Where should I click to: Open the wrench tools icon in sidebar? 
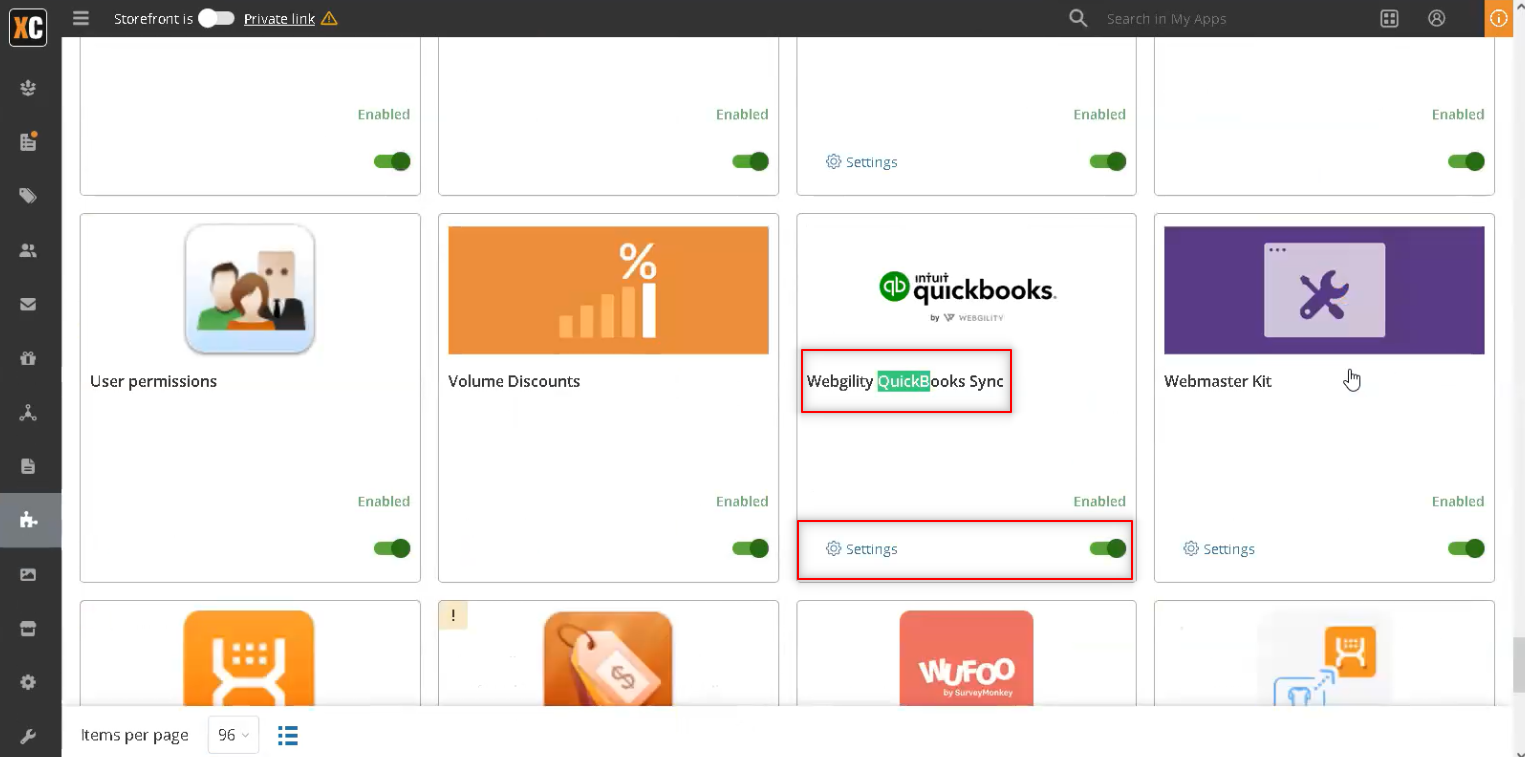pyautogui.click(x=28, y=737)
